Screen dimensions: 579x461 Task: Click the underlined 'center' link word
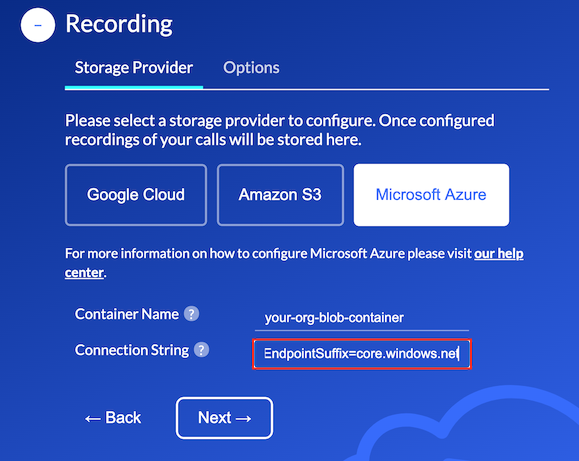tap(84, 273)
